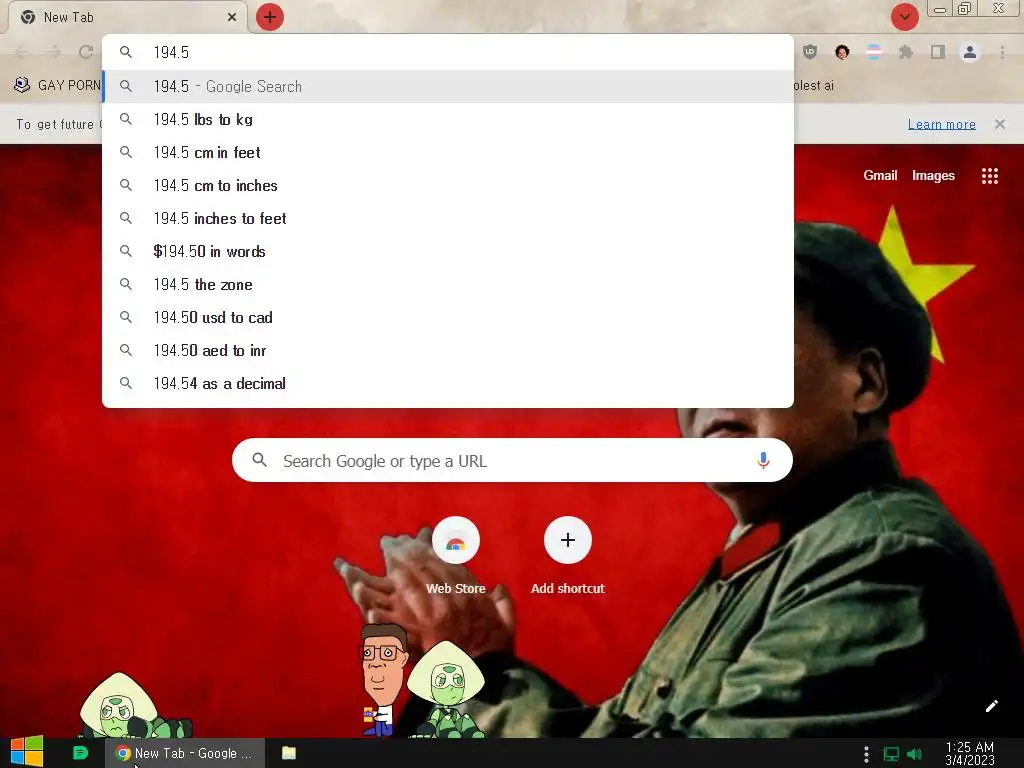Open the 'olest ai' bookmark

point(814,85)
